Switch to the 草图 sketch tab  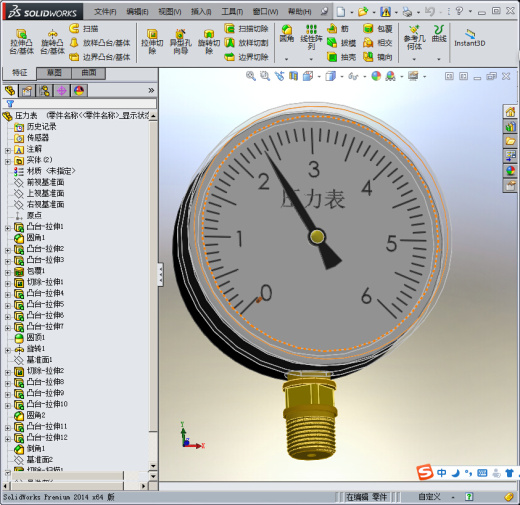[x=54, y=73]
